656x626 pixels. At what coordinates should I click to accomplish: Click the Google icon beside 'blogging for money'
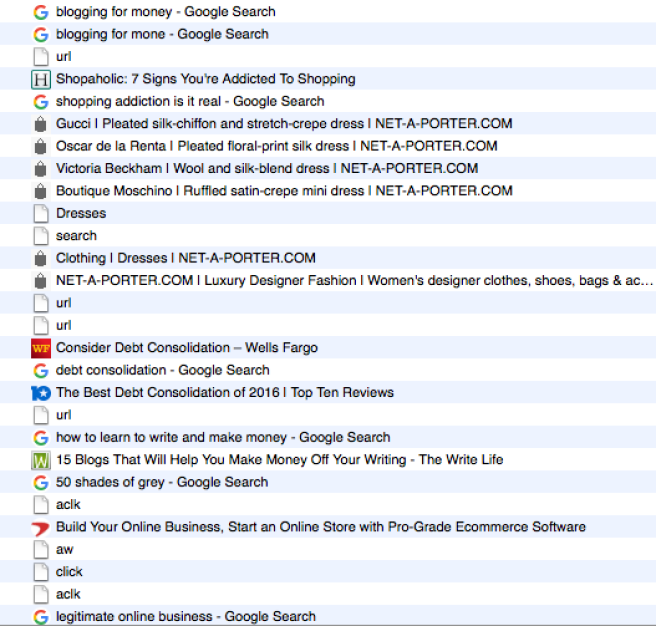pyautogui.click(x=40, y=12)
